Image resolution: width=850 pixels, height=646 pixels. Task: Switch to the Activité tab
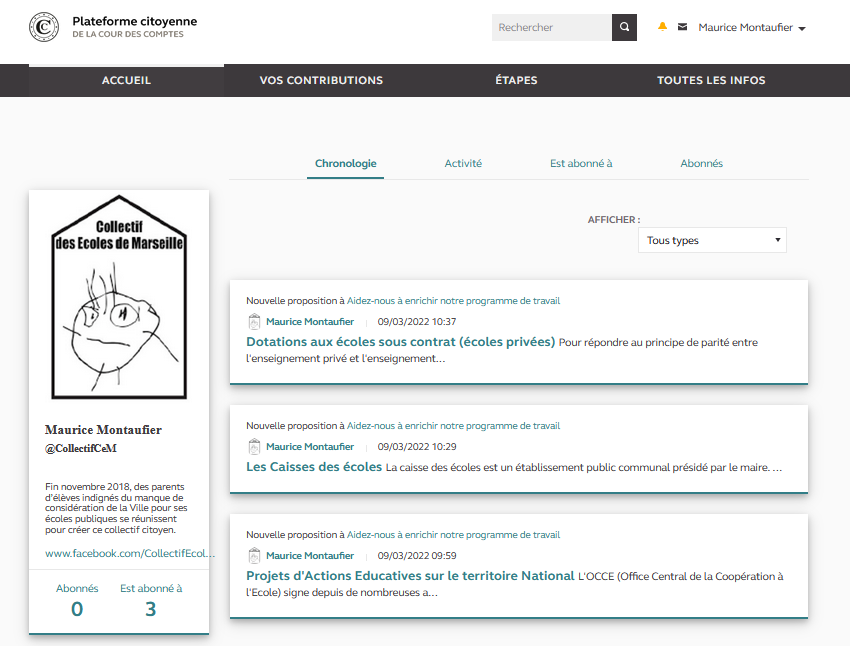(x=463, y=163)
